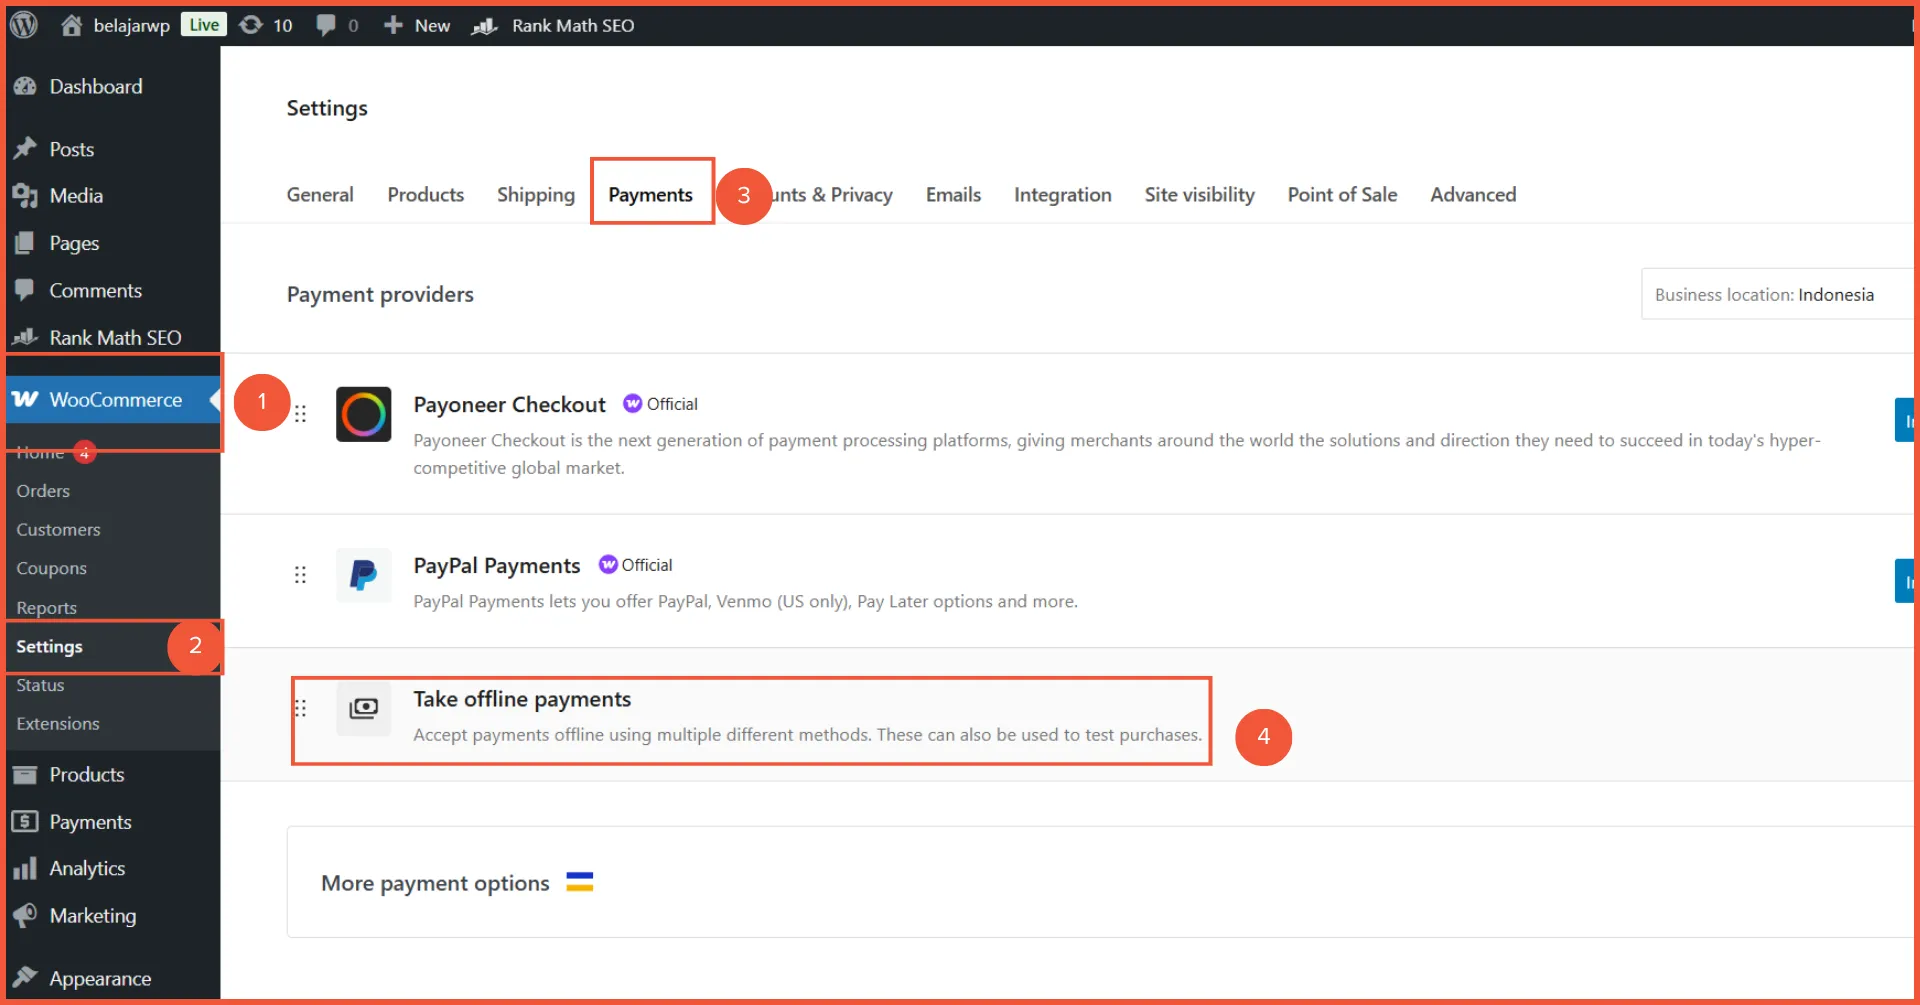This screenshot has width=1920, height=1005.
Task: Collapse the WooCommerce submenu arrow
Action: 214,399
